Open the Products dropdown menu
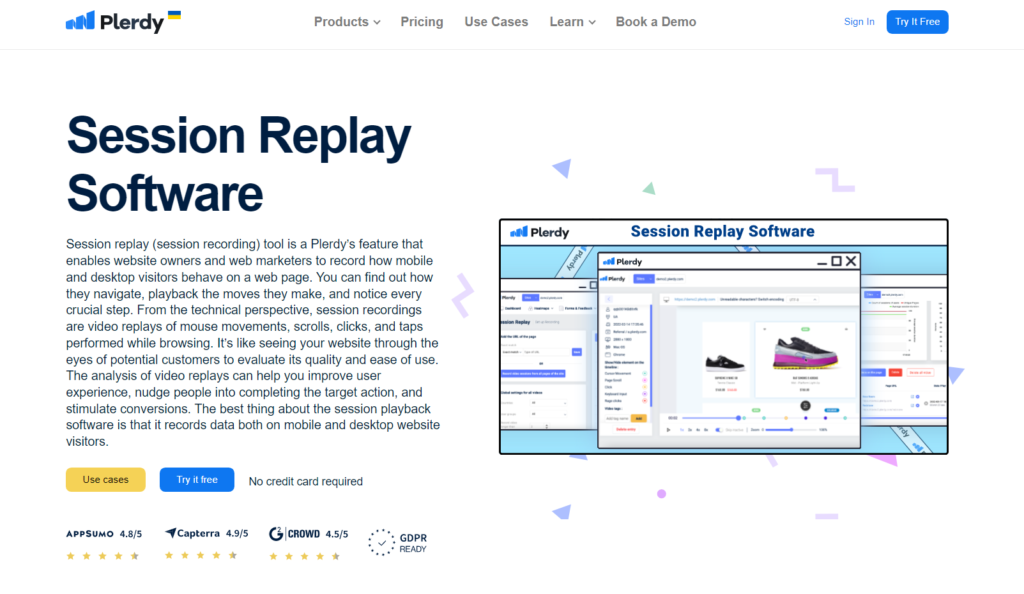 (347, 22)
